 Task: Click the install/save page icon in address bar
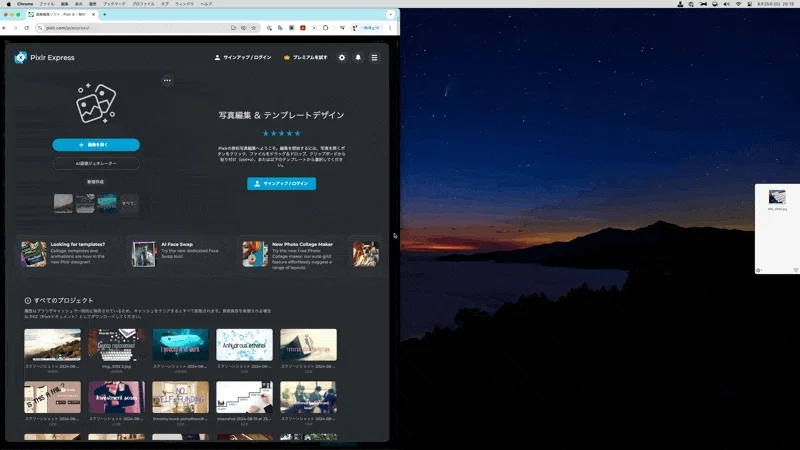[233, 28]
